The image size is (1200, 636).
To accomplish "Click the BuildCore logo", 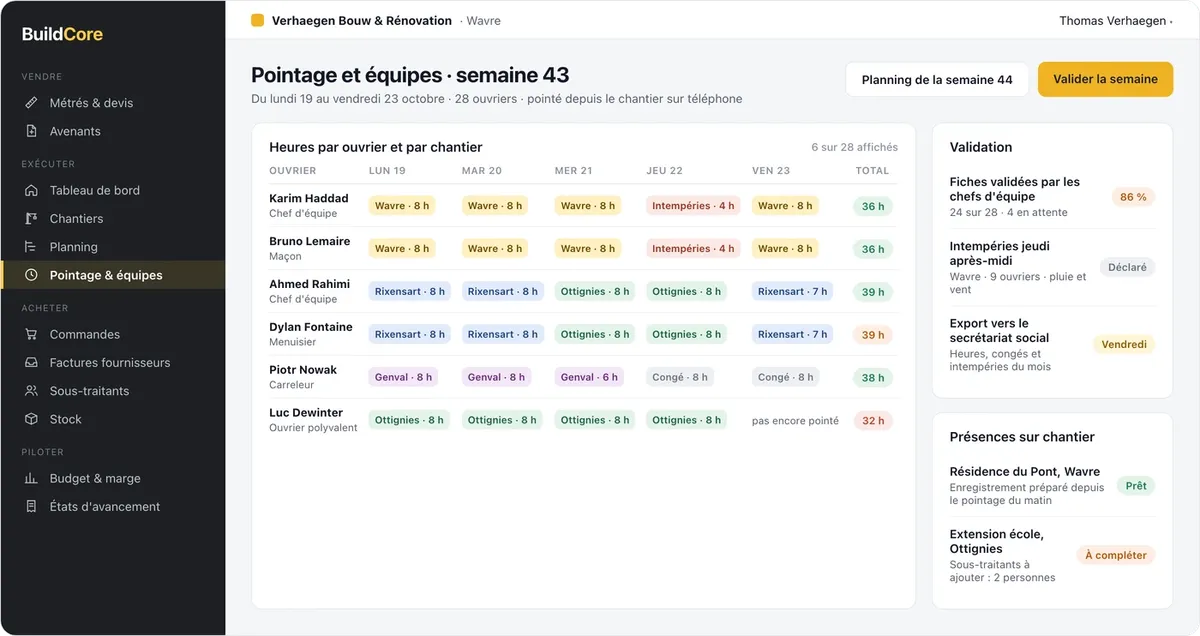I will point(62,34).
